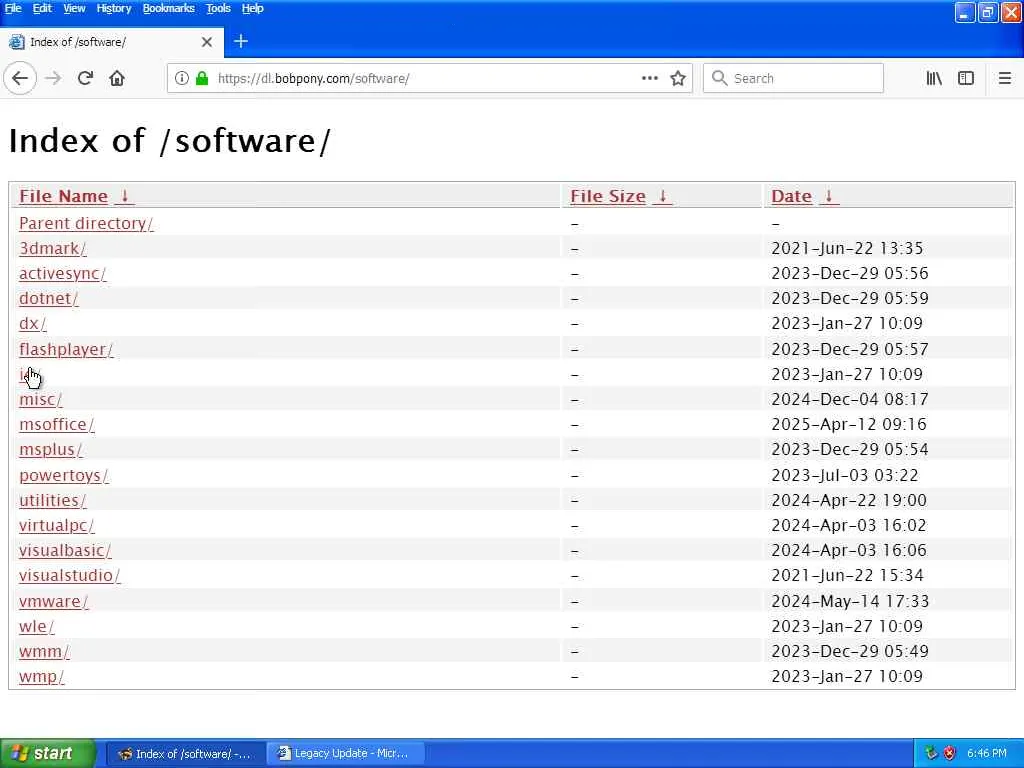Open the powertoys folder

point(64,475)
